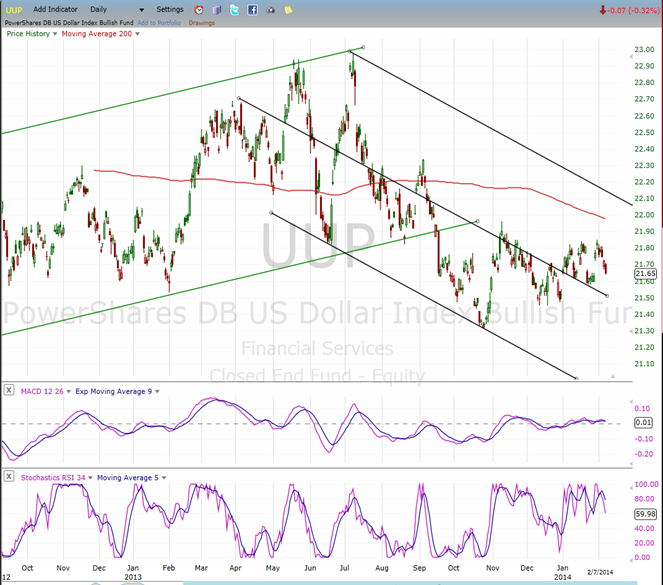Open the yellow sticky note icon
Viewport: 663px width, 585px height.
click(x=288, y=9)
